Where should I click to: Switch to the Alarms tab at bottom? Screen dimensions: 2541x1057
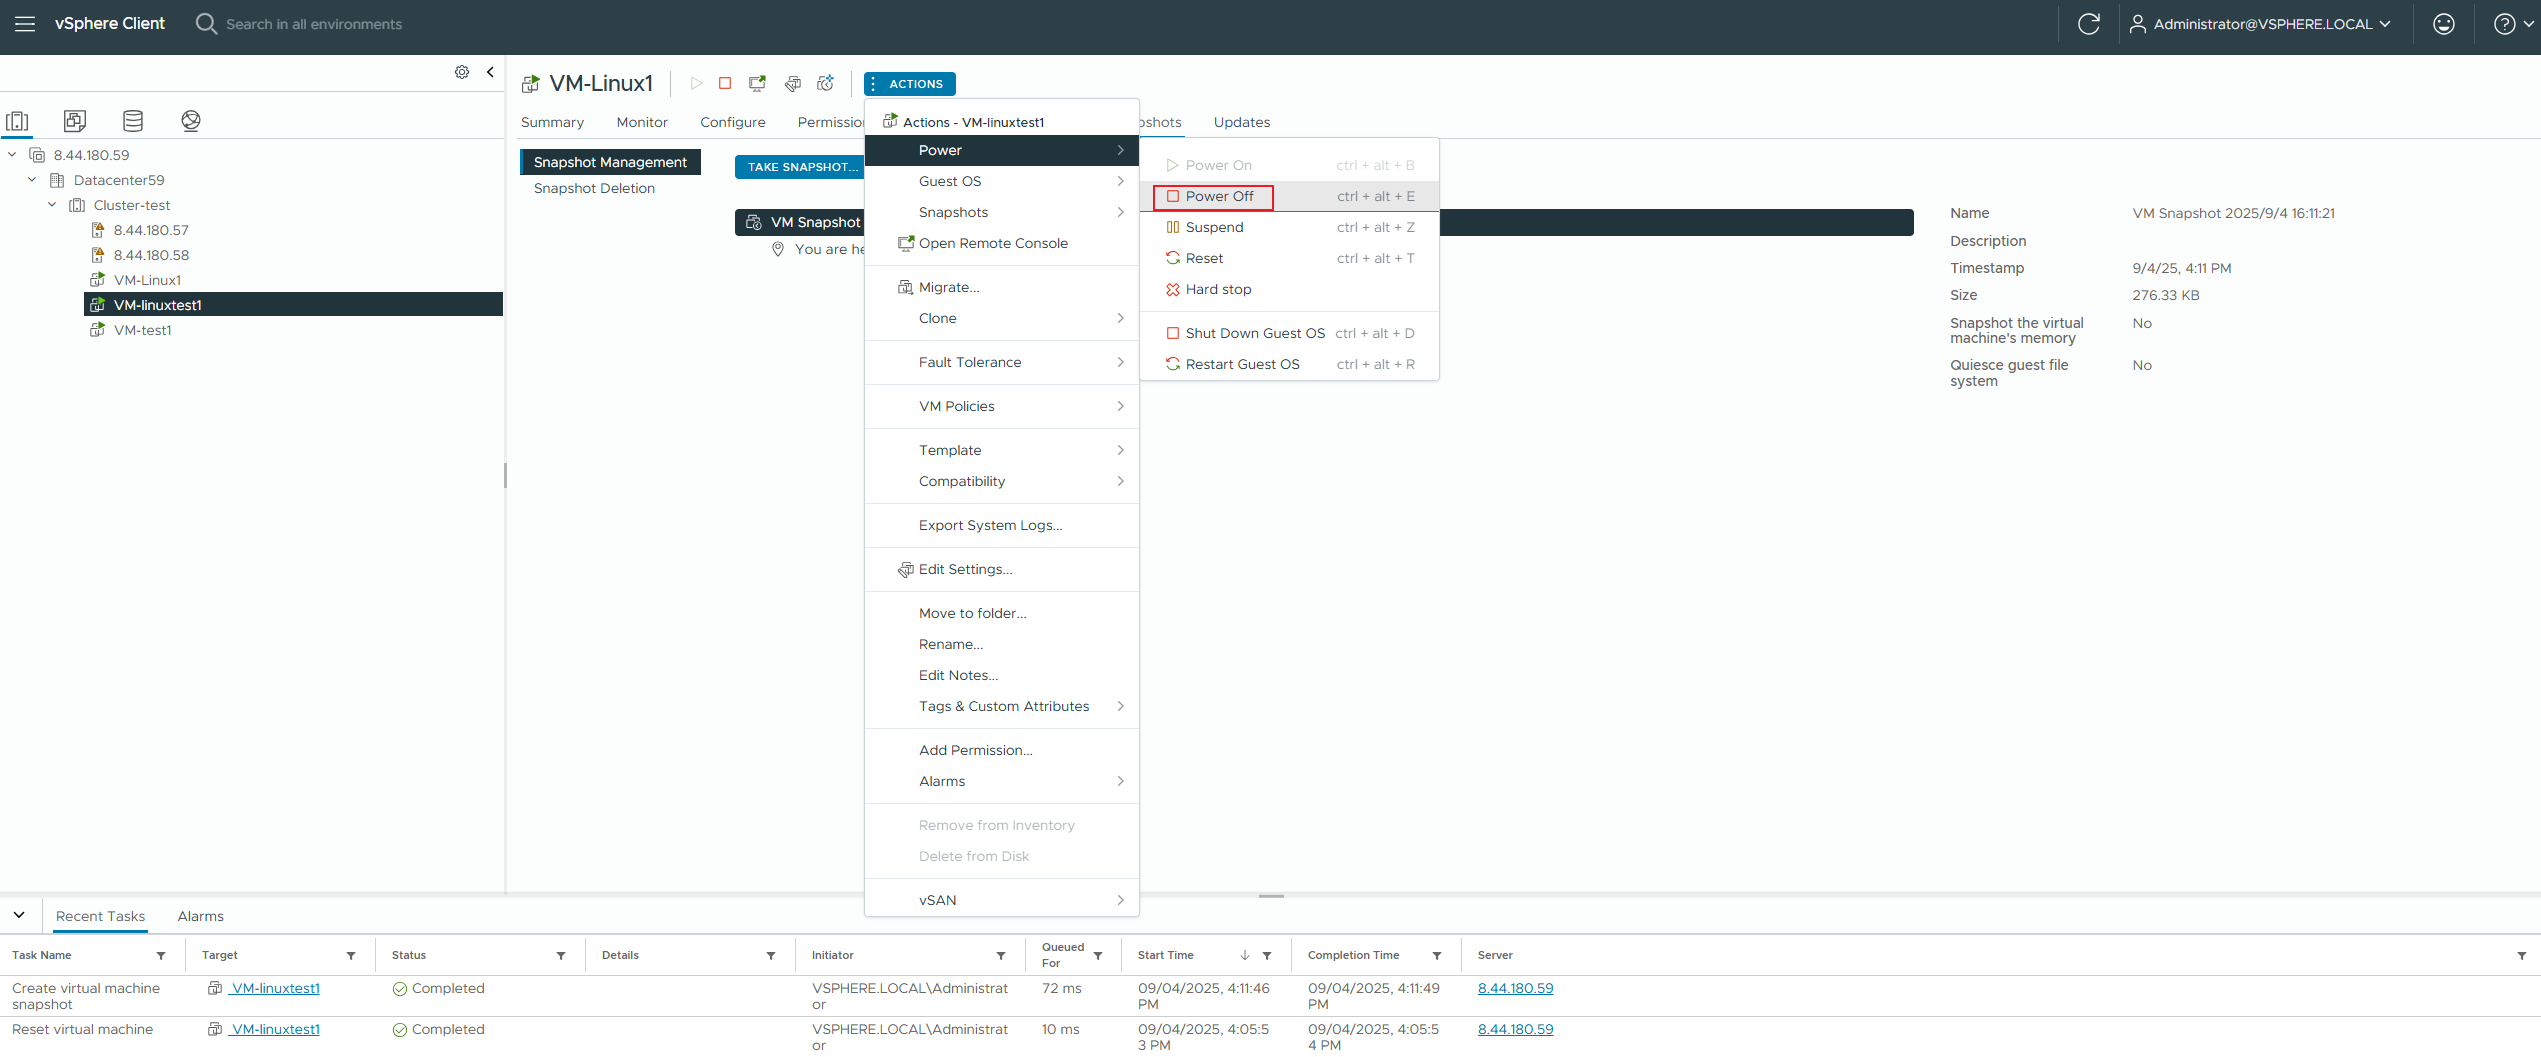pos(200,916)
